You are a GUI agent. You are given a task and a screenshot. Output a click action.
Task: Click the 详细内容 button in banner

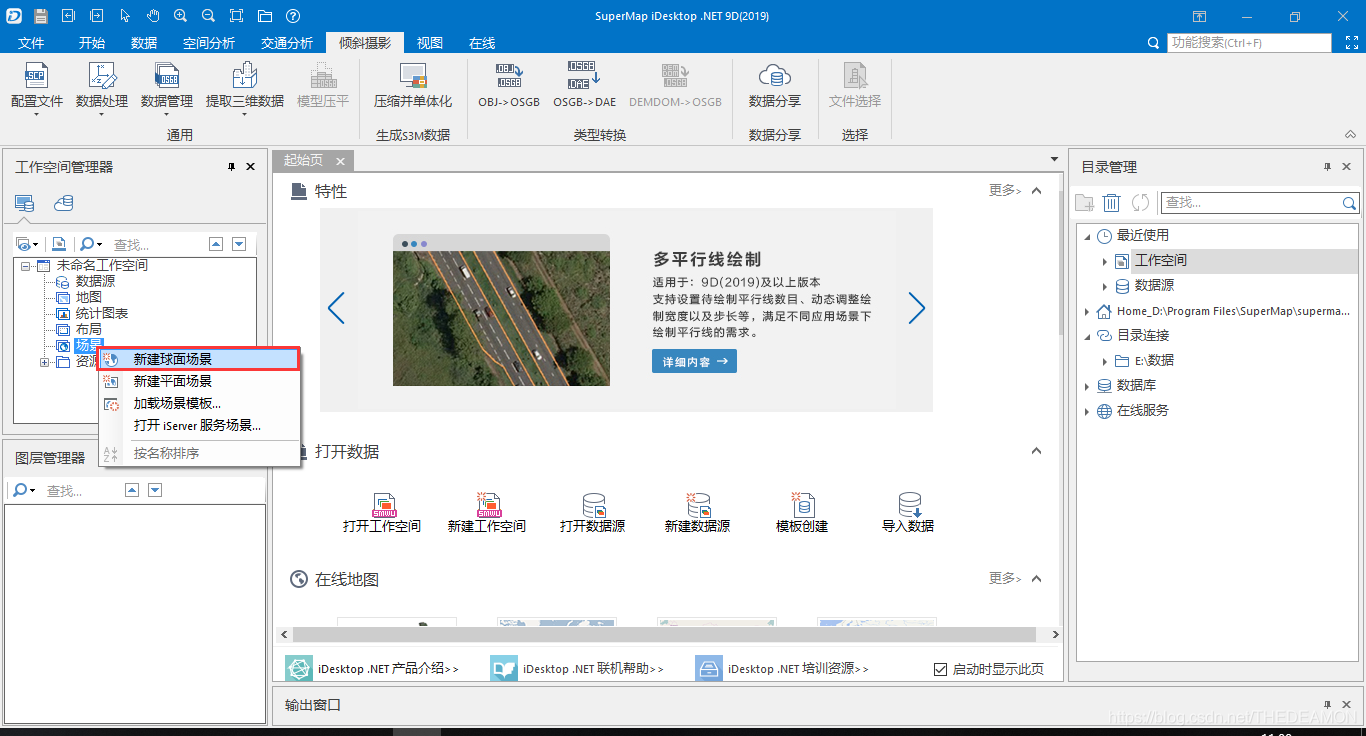pyautogui.click(x=694, y=361)
